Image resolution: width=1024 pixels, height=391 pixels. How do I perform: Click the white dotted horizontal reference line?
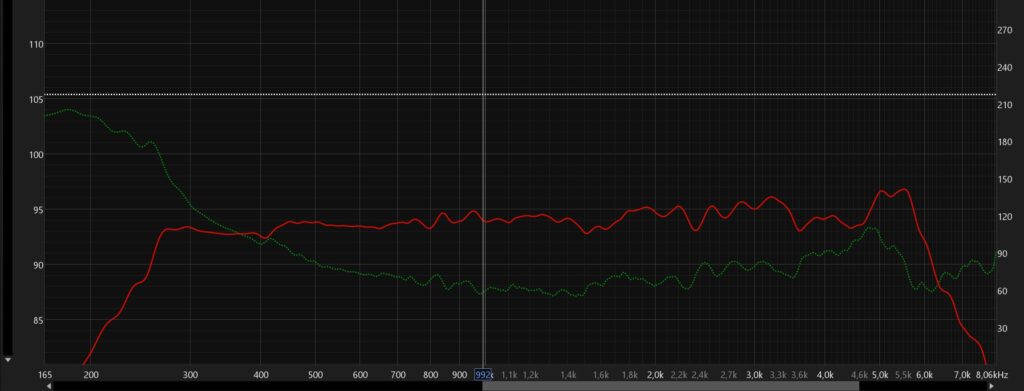pyautogui.click(x=520, y=95)
